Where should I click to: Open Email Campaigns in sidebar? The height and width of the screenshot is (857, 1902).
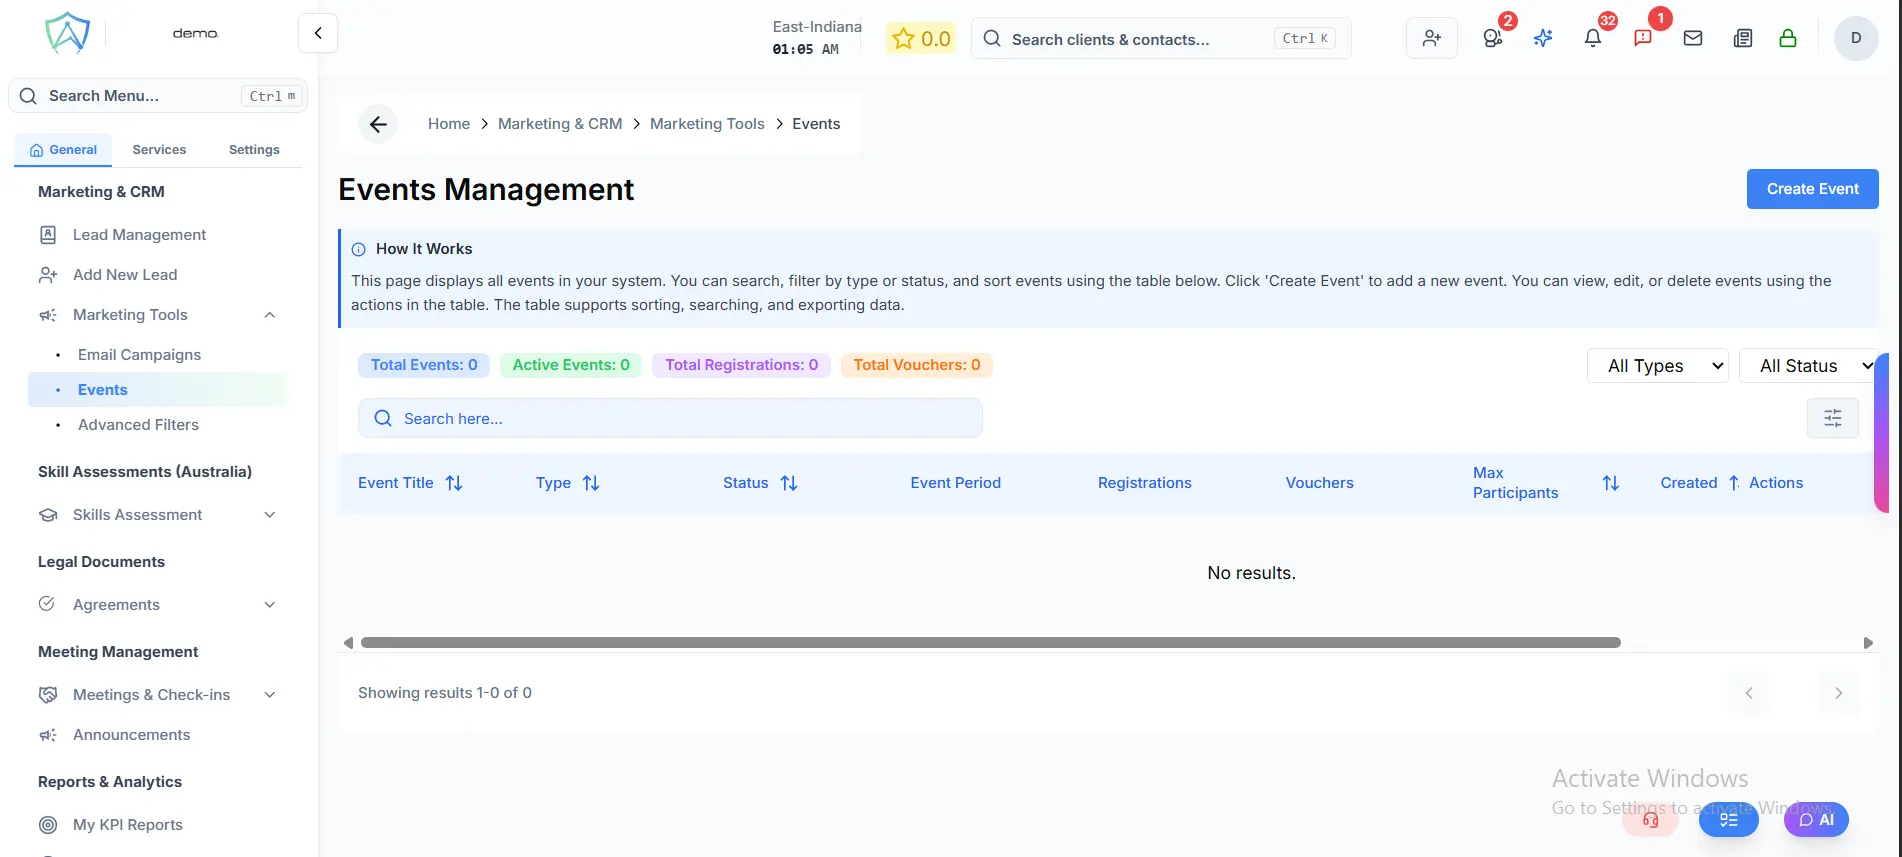[x=139, y=355]
